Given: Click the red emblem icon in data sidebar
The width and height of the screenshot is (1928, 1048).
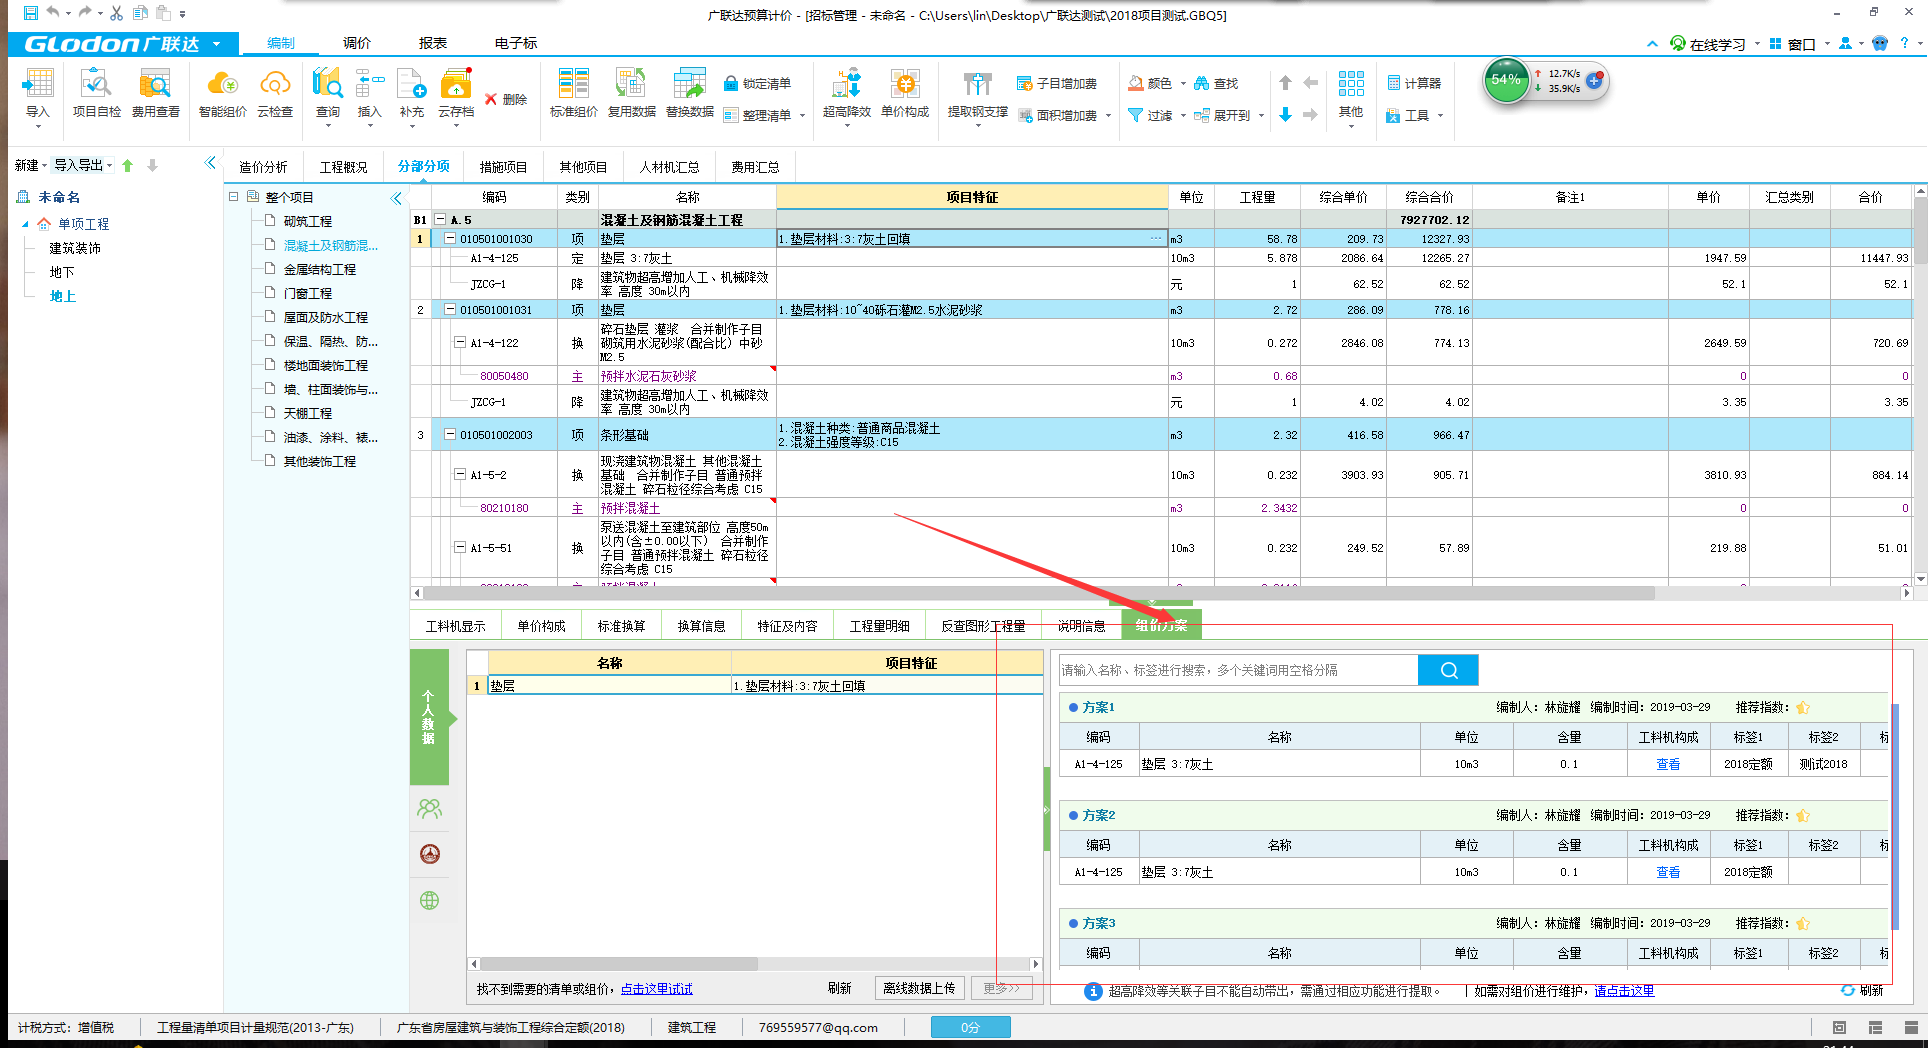Looking at the screenshot, I should coord(429,854).
